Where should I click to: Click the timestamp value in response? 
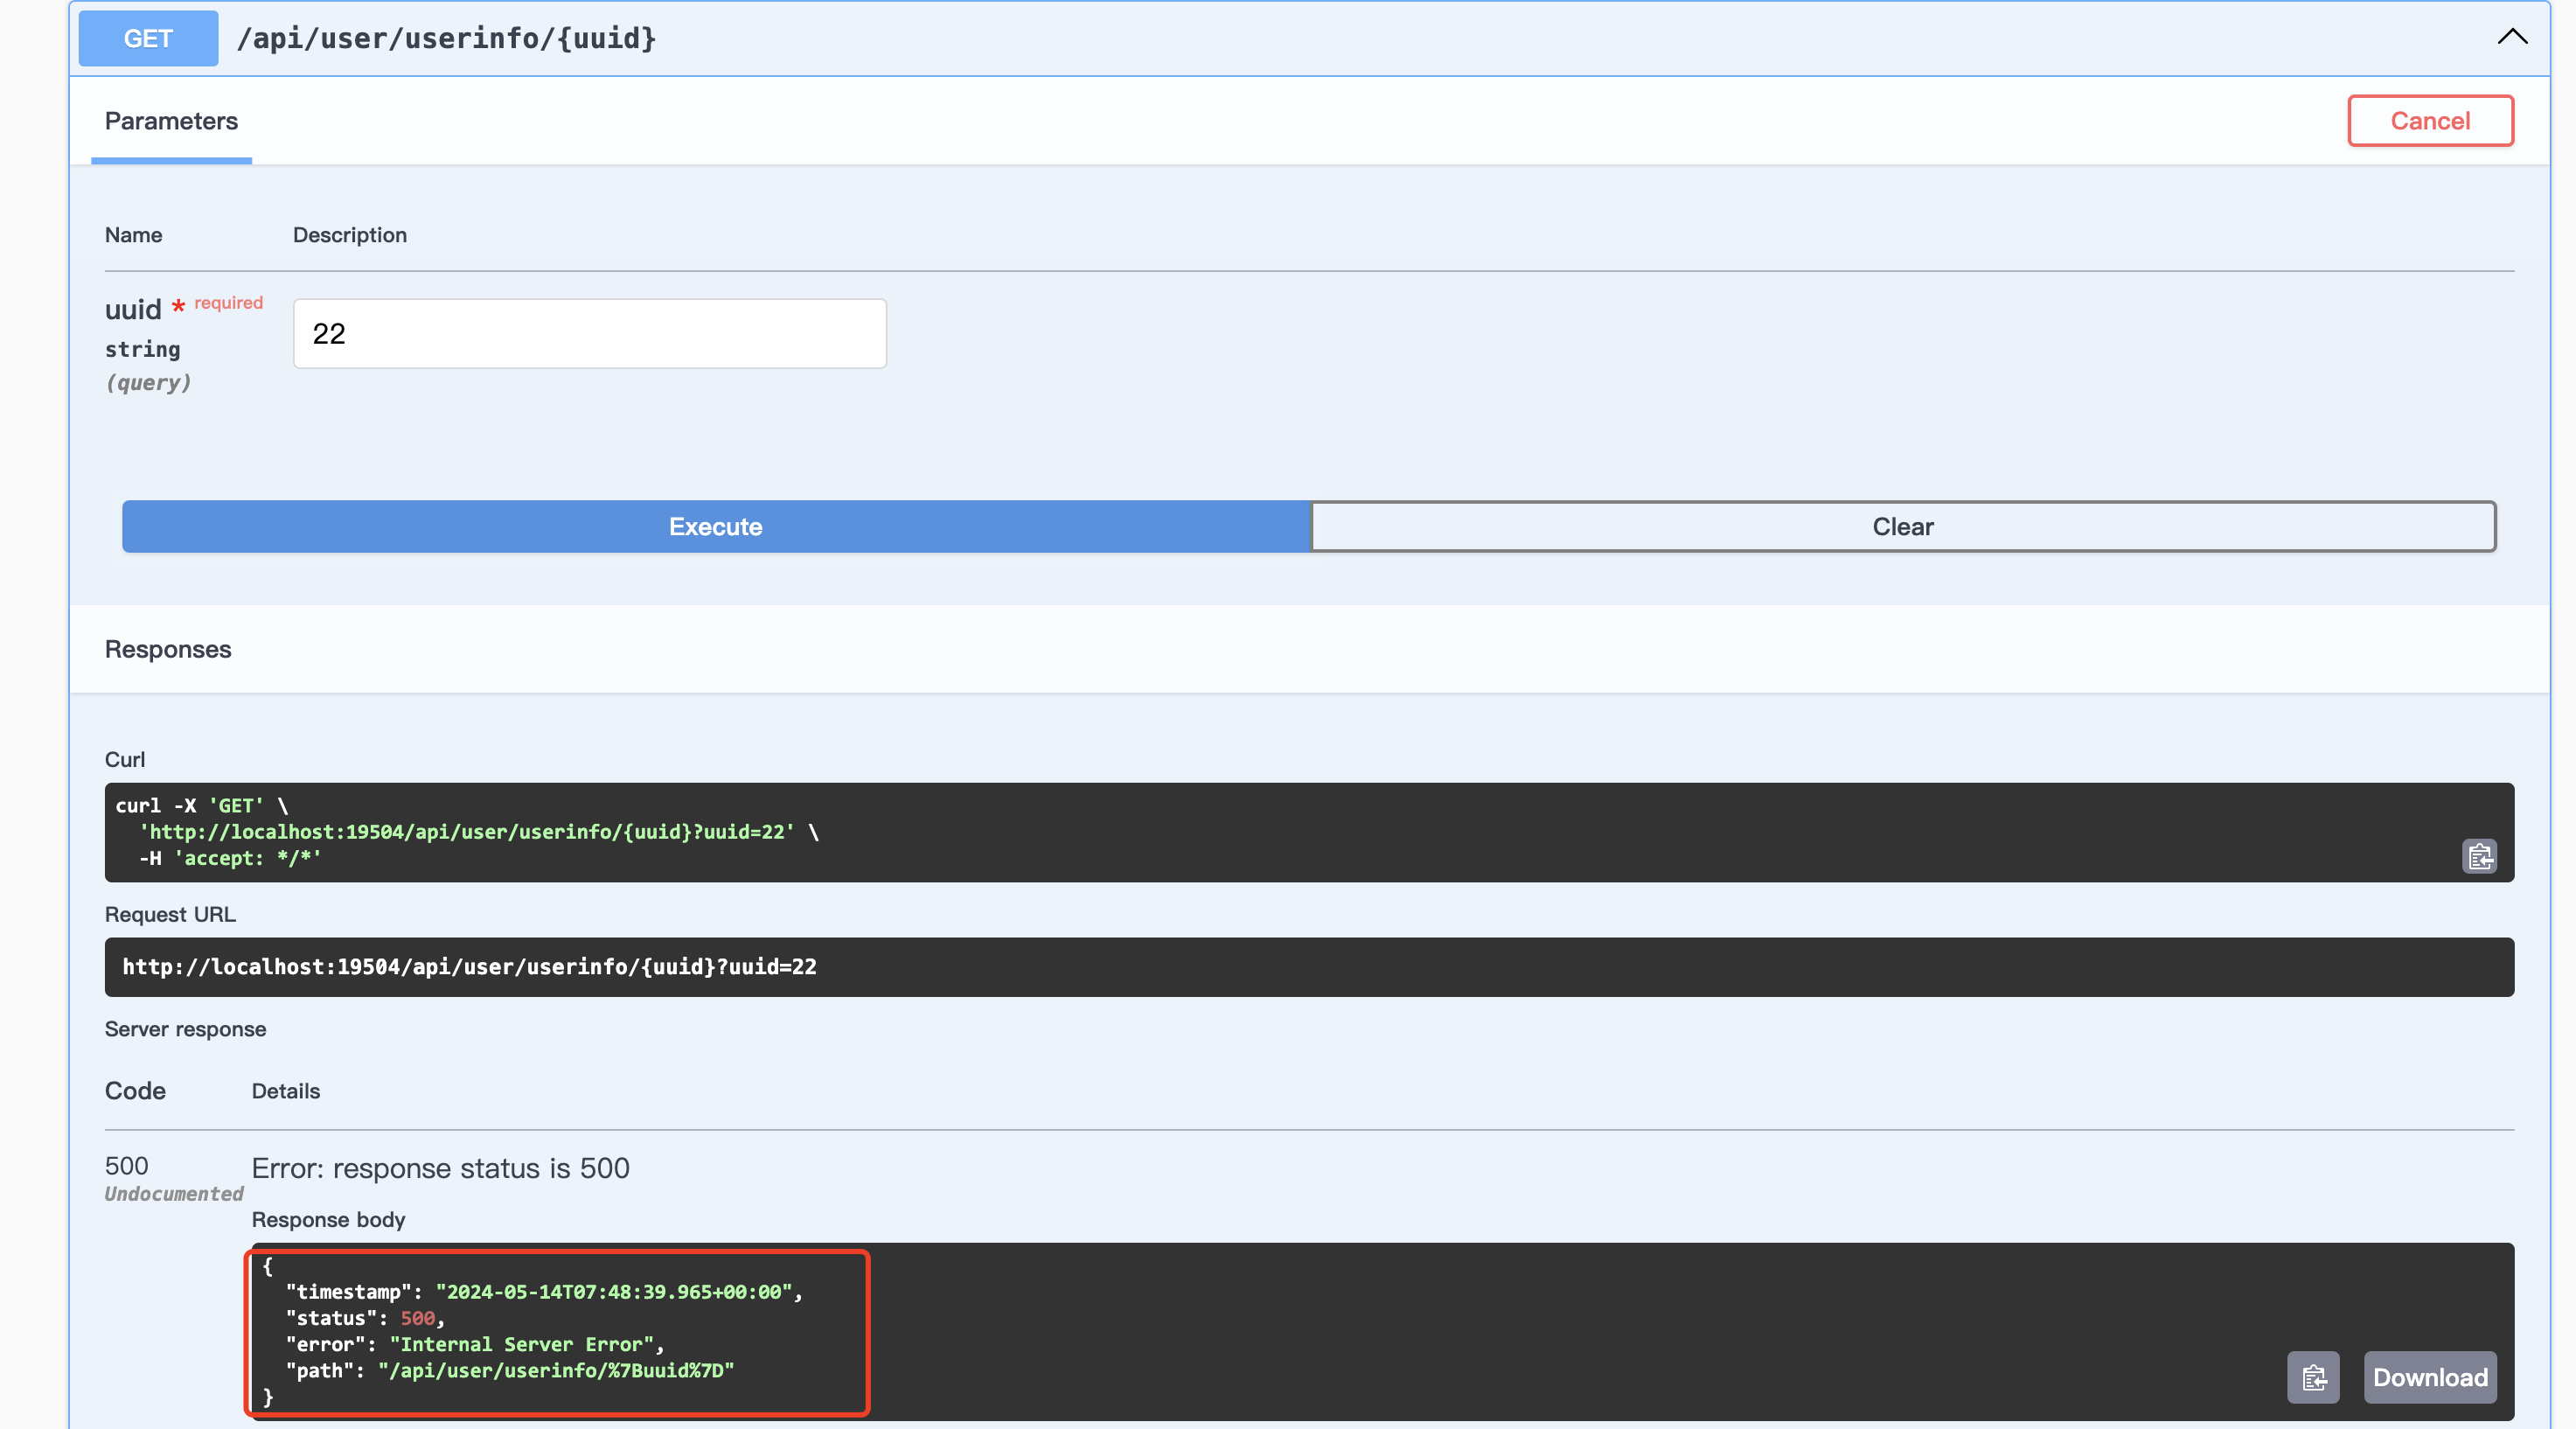tap(613, 1292)
